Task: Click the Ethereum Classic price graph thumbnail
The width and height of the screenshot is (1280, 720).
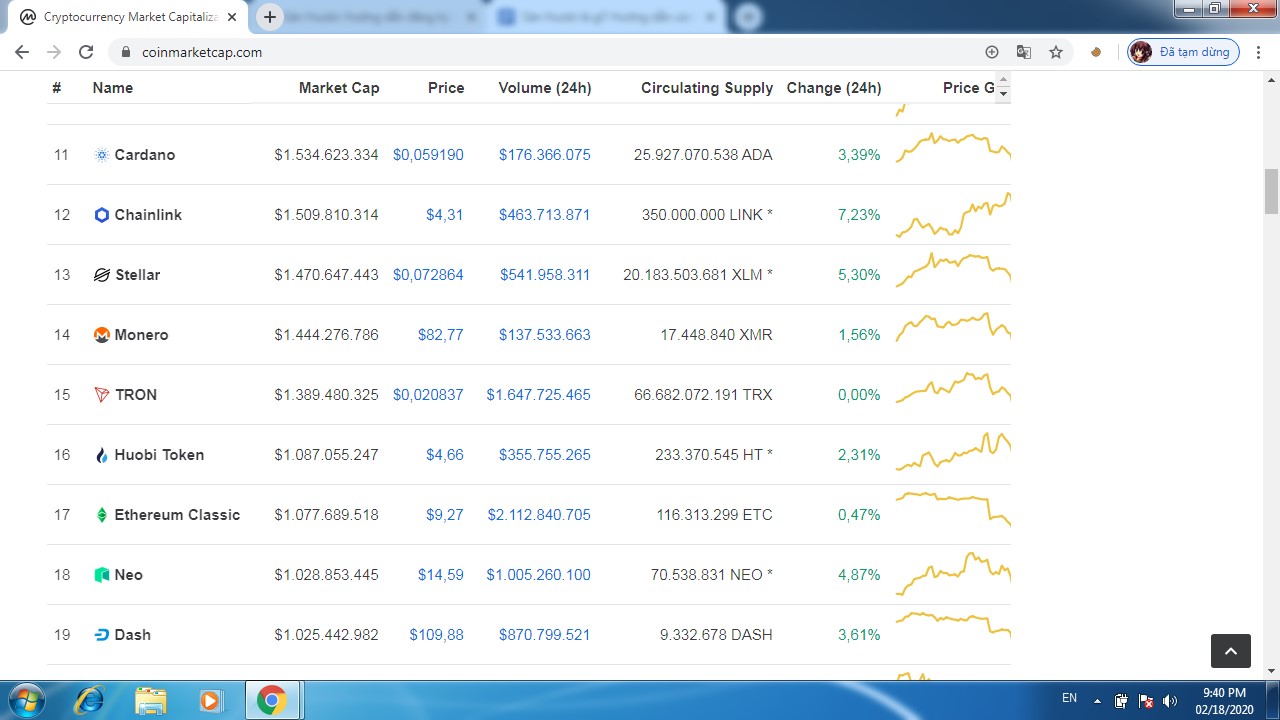Action: coord(953,510)
